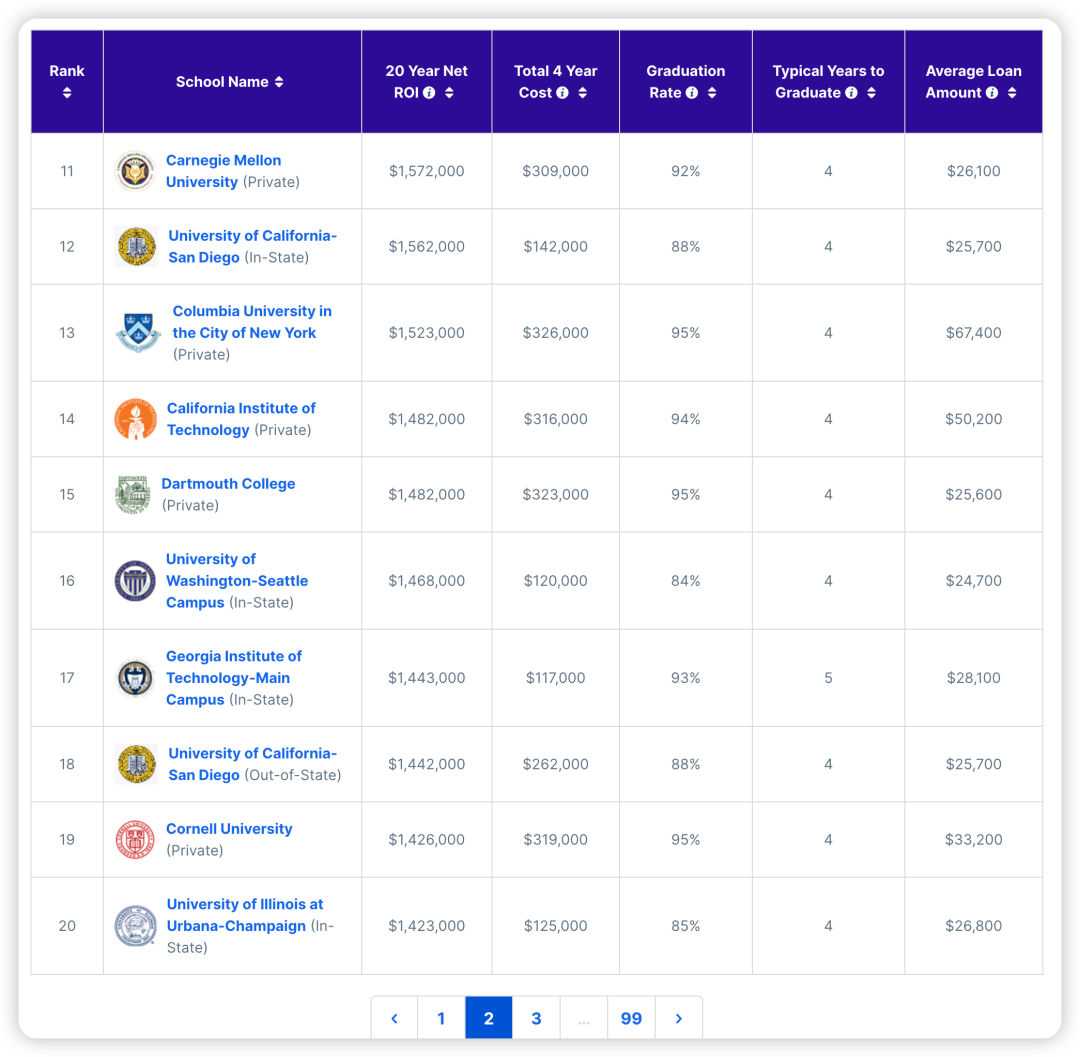Click the $323,000 cost value
Image resolution: width=1080 pixels, height=1057 pixels.
click(556, 494)
